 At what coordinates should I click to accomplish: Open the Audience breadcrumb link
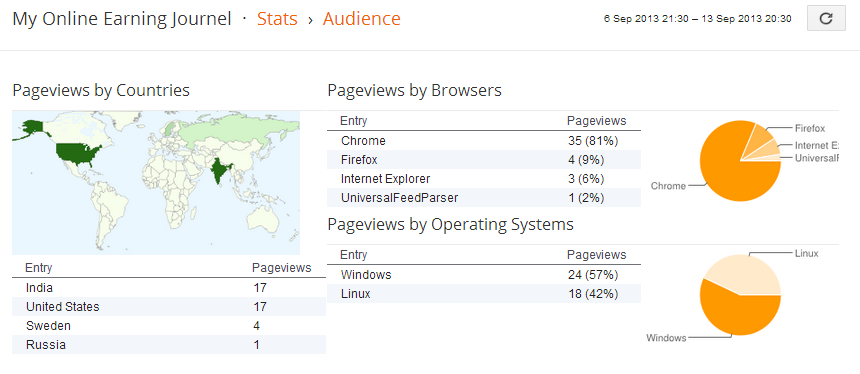tap(361, 19)
